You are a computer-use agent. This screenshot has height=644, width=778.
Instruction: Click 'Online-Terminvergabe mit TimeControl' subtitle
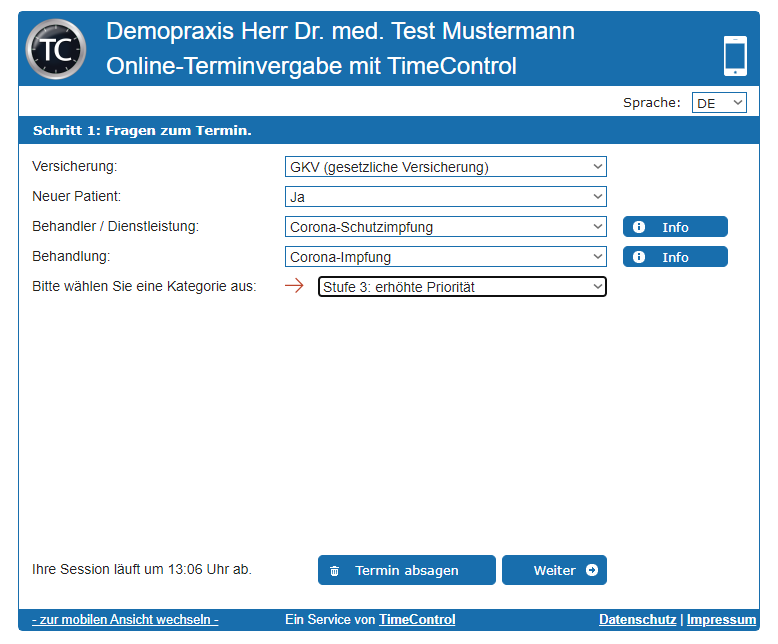[312, 66]
